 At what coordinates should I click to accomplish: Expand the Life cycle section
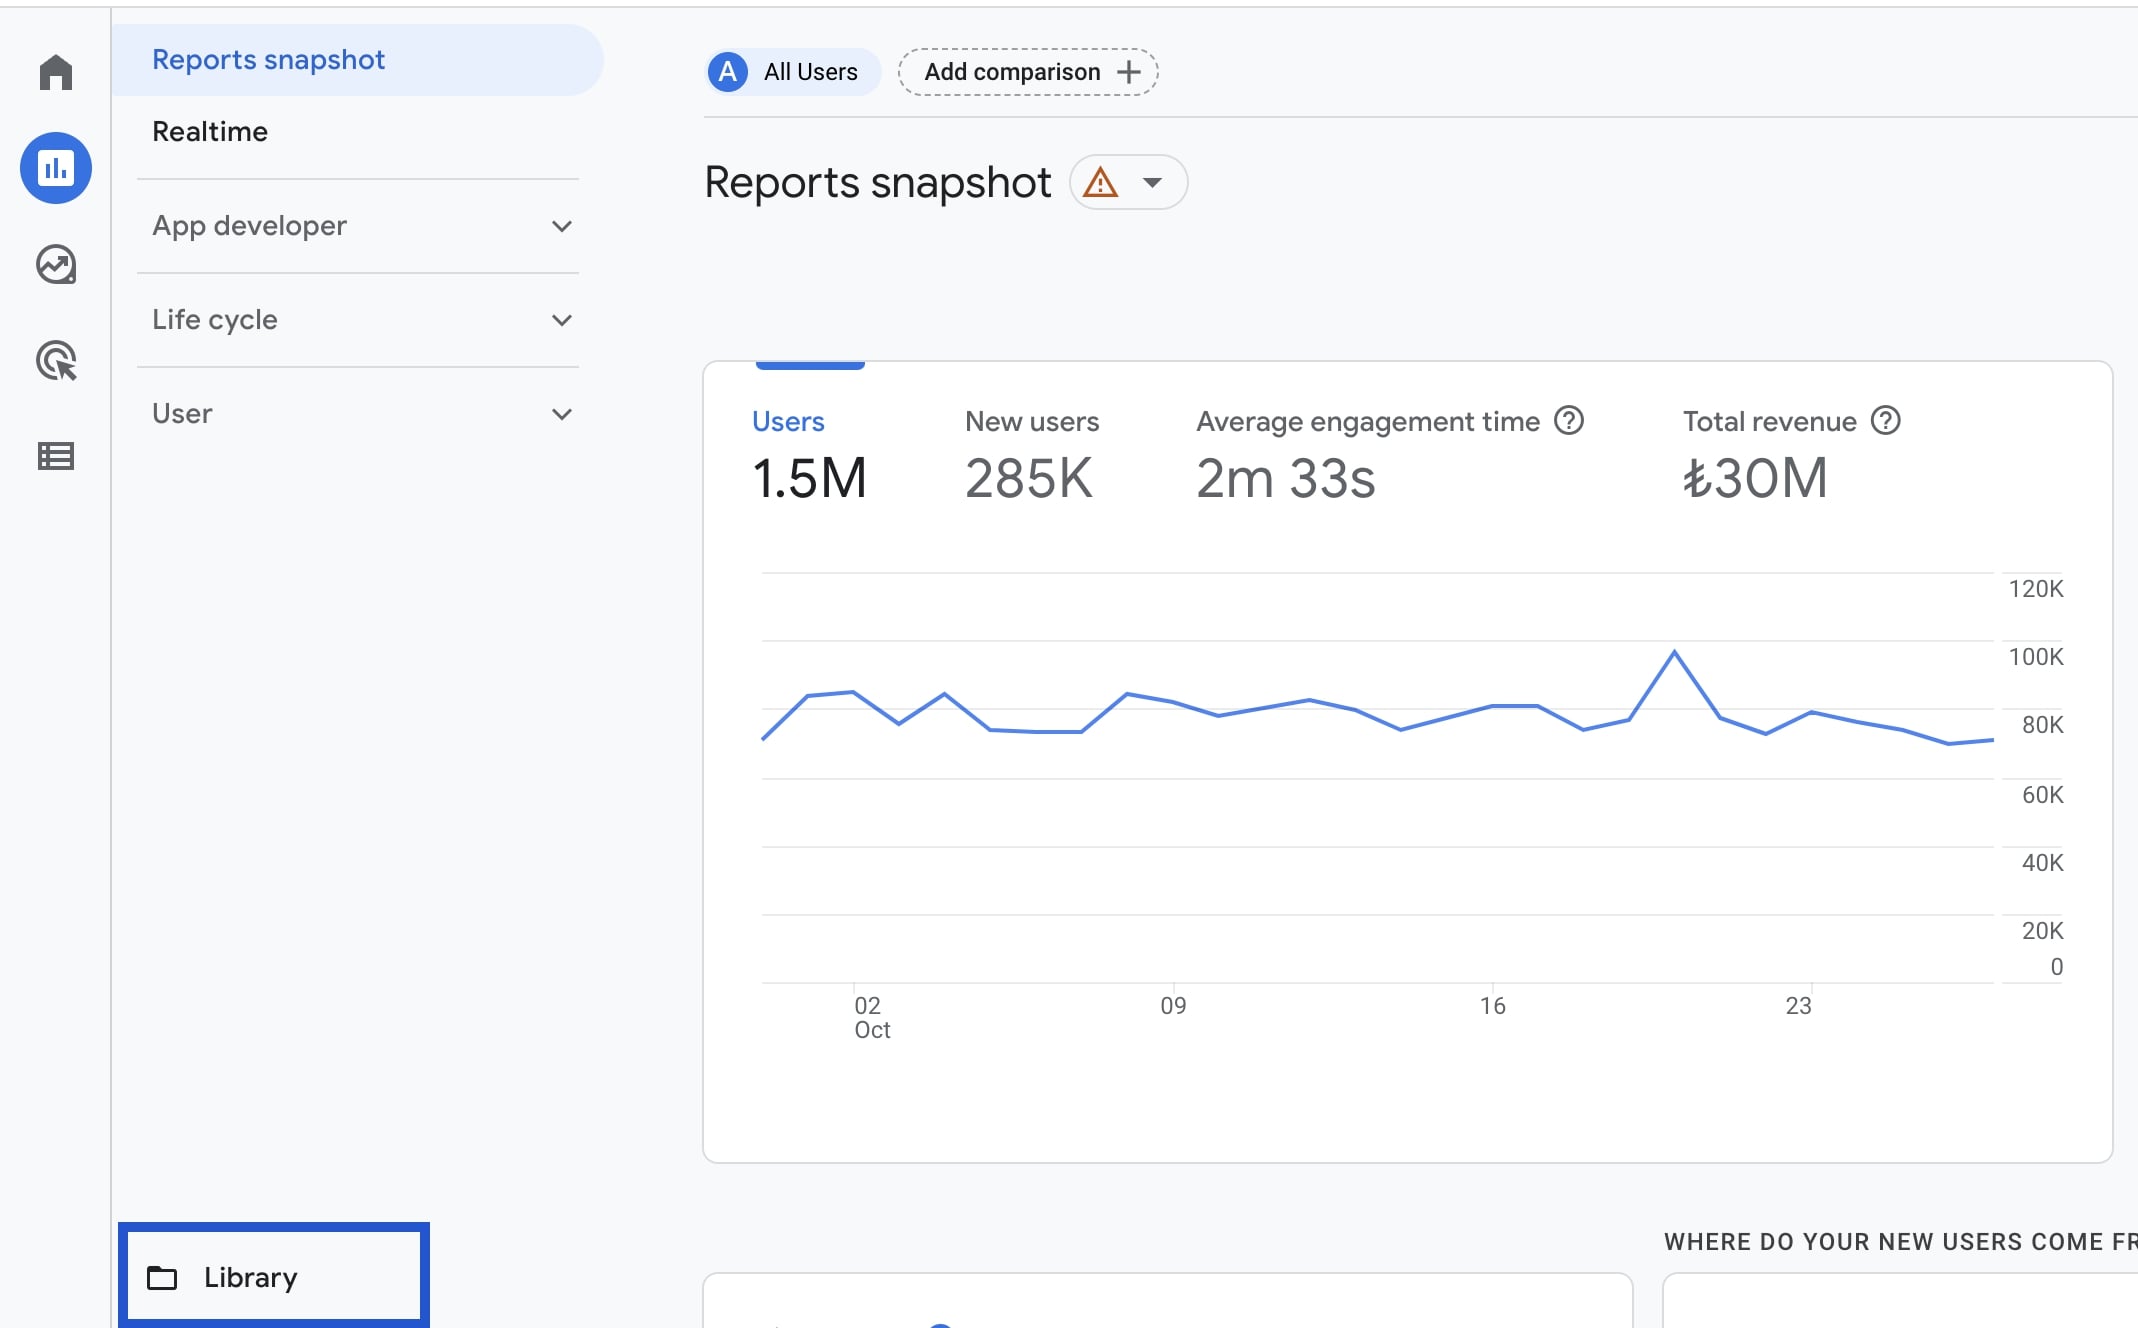pyautogui.click(x=358, y=320)
